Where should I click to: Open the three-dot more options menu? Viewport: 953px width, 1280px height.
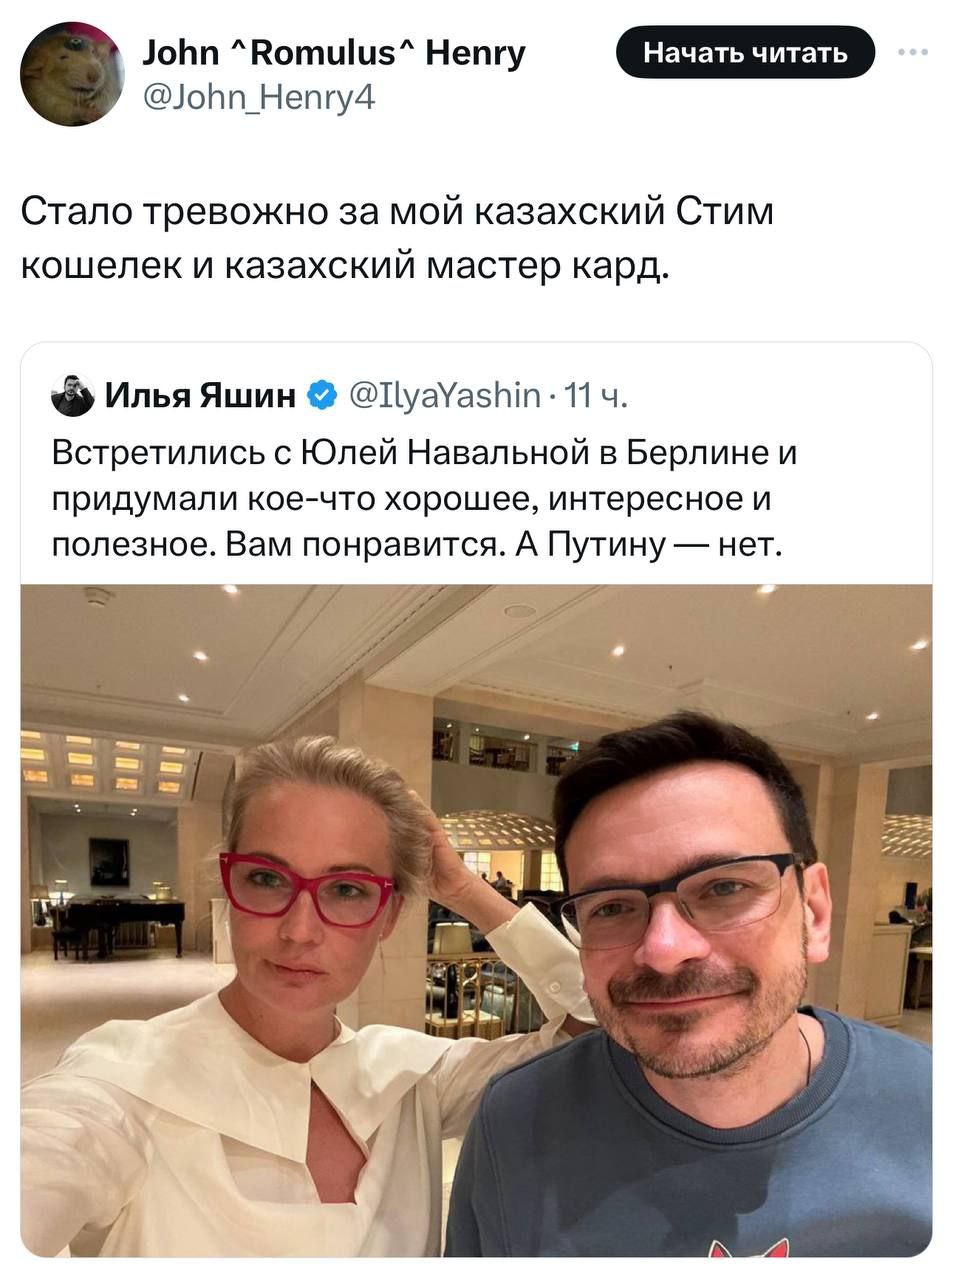(x=913, y=52)
